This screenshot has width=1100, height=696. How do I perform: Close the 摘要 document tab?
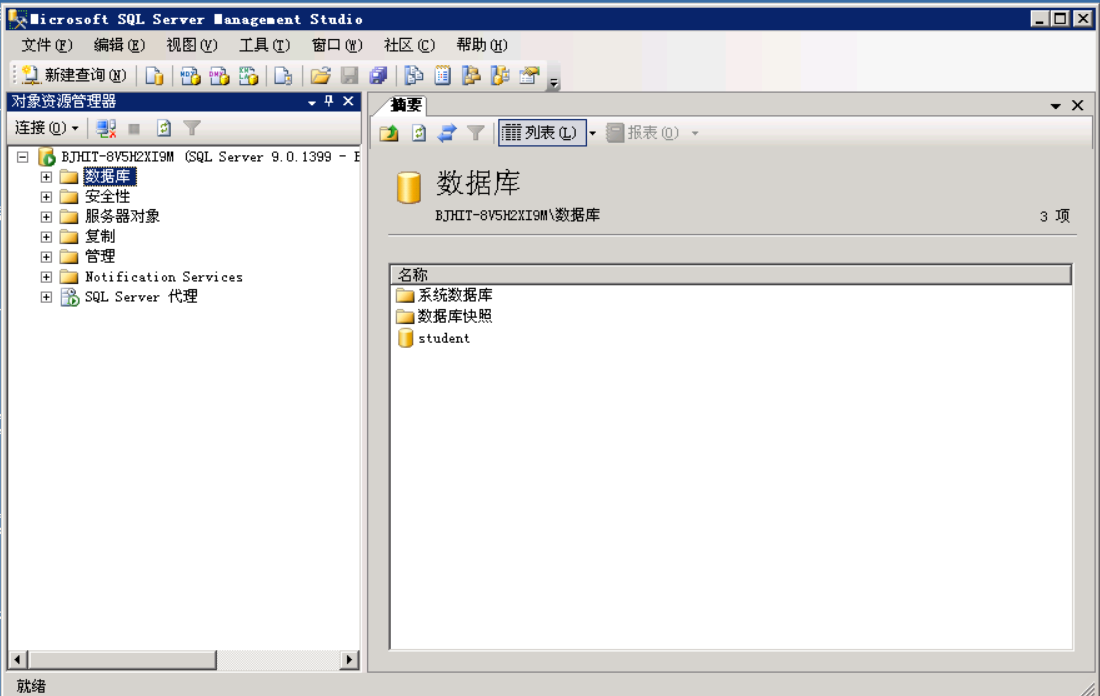click(x=1078, y=105)
